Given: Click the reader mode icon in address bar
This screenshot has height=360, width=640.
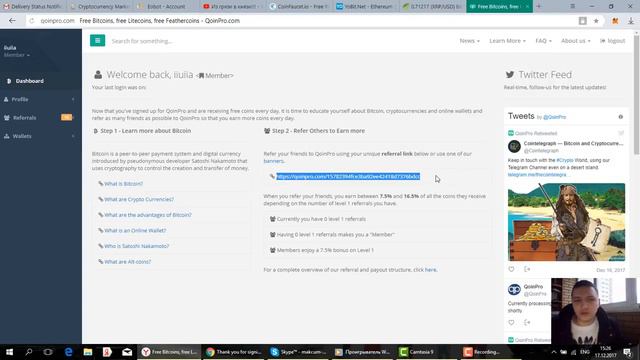Looking at the screenshot, I should (582, 21).
